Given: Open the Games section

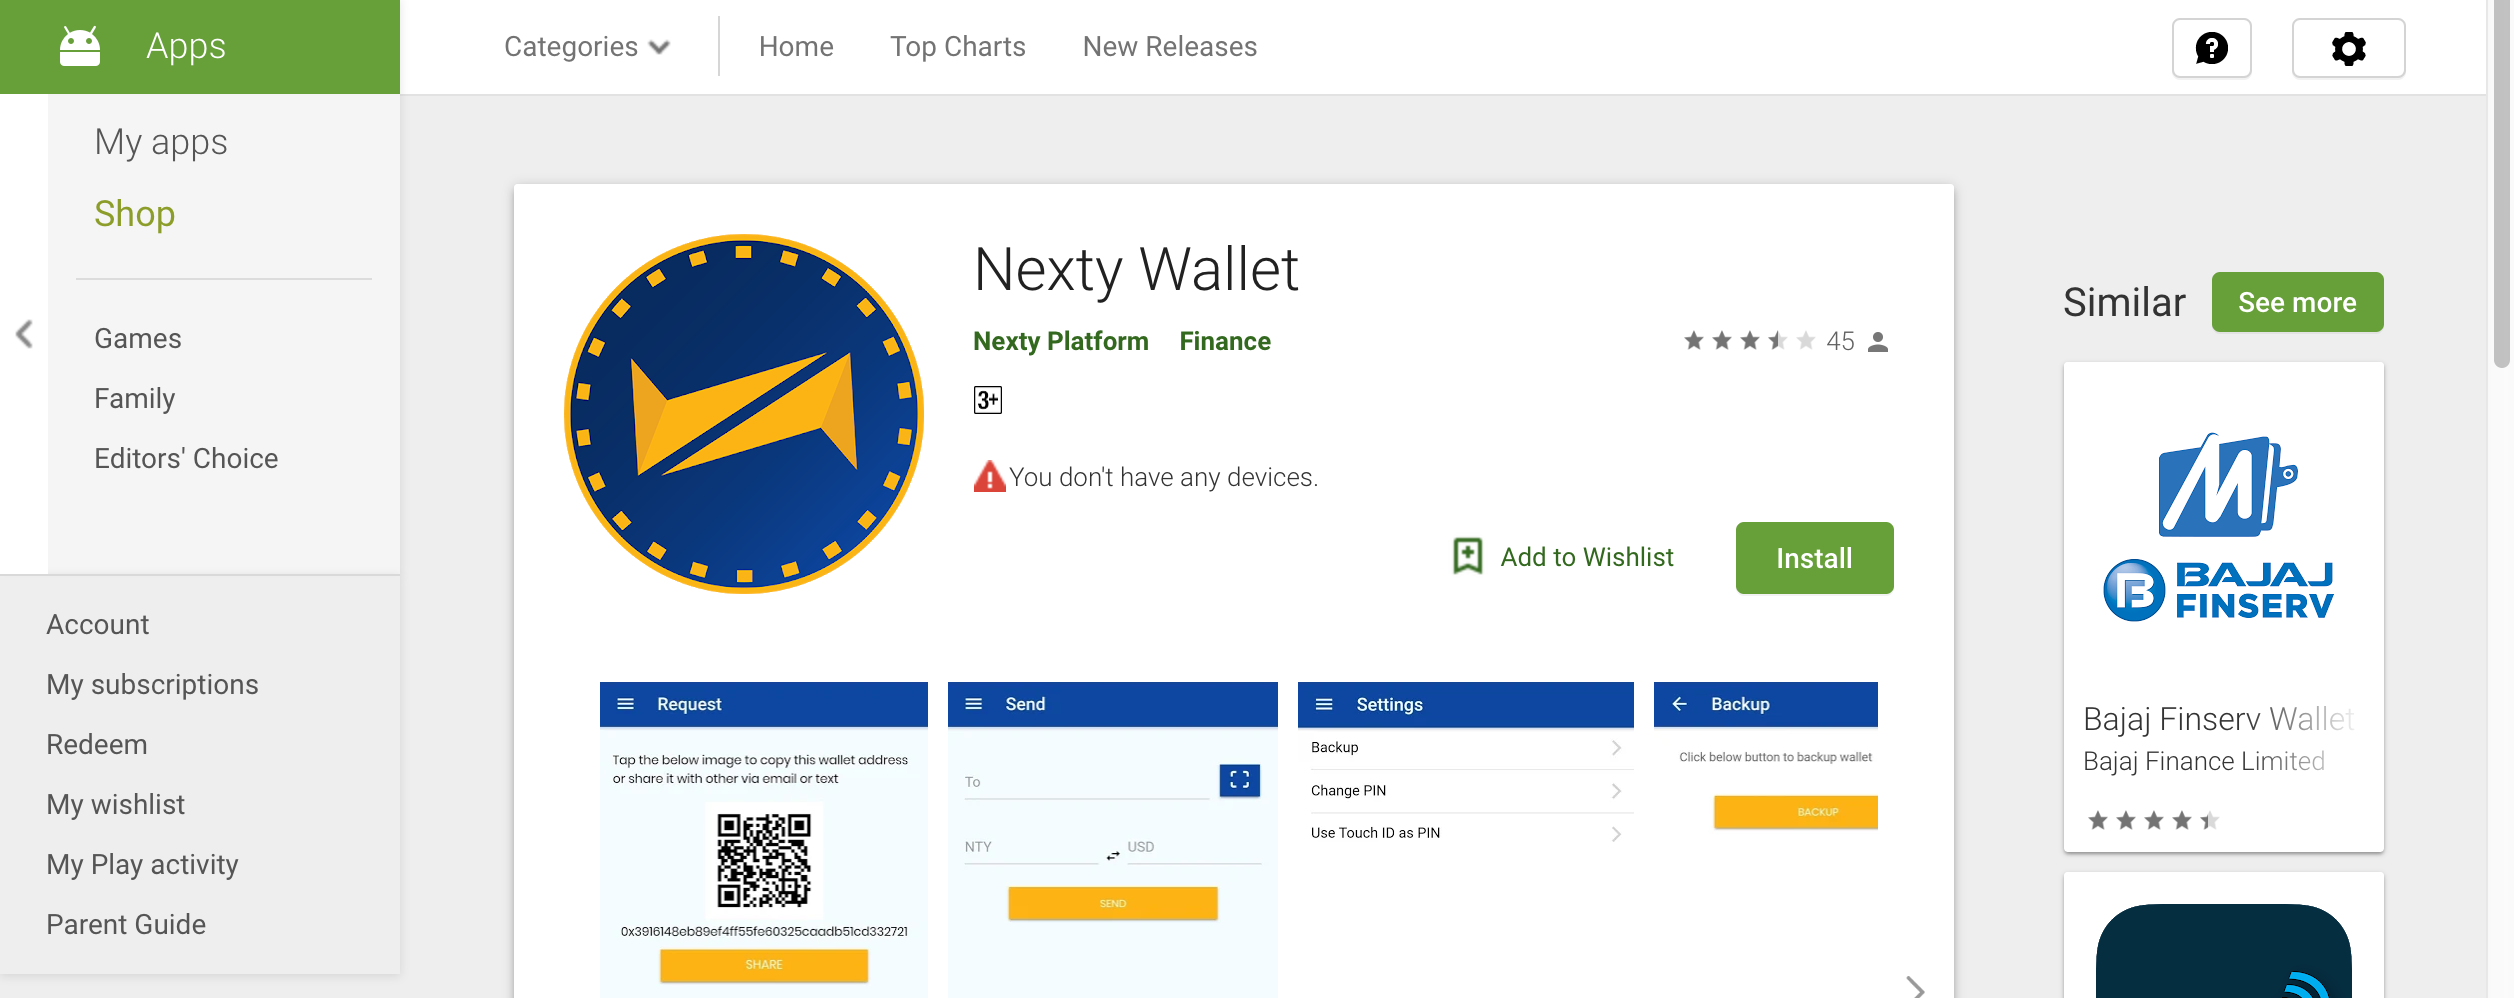Looking at the screenshot, I should coord(138,339).
